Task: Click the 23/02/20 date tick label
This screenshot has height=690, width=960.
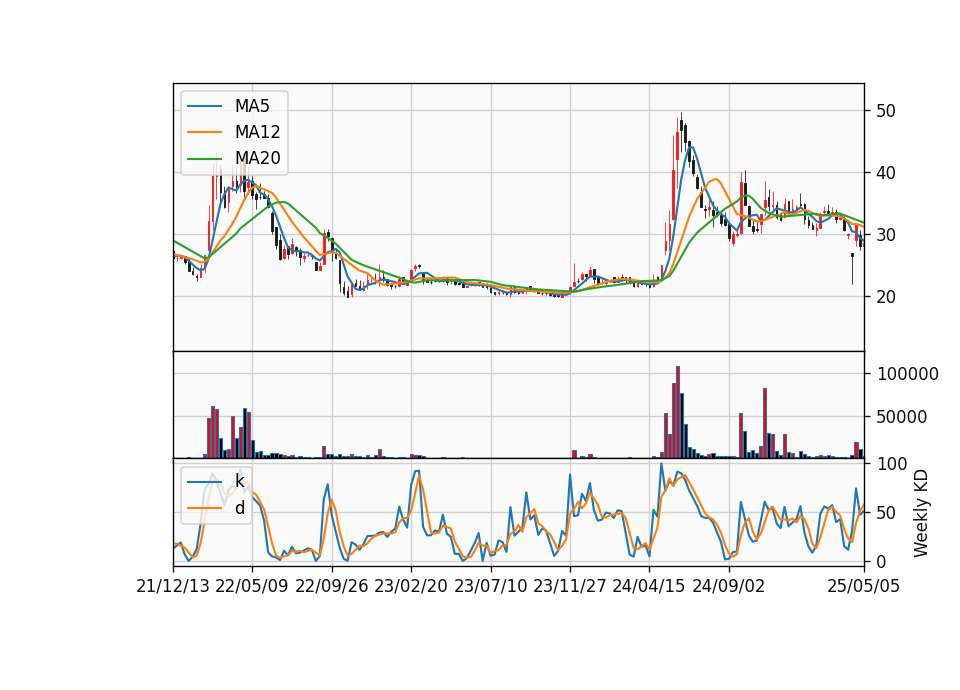Action: tap(411, 587)
